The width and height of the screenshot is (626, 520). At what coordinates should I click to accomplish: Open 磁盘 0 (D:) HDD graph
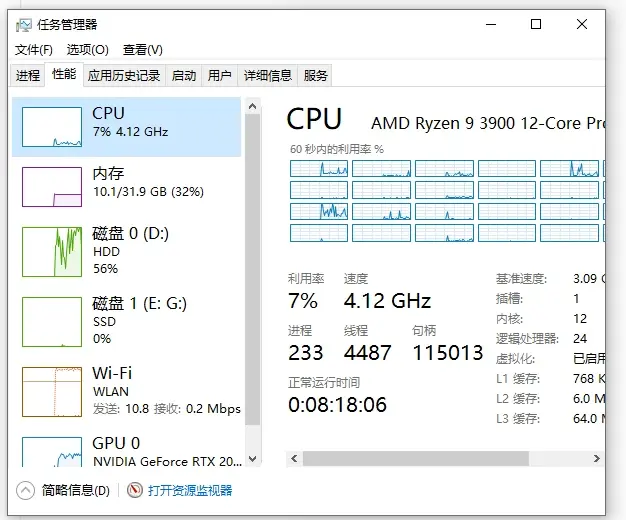[52, 251]
